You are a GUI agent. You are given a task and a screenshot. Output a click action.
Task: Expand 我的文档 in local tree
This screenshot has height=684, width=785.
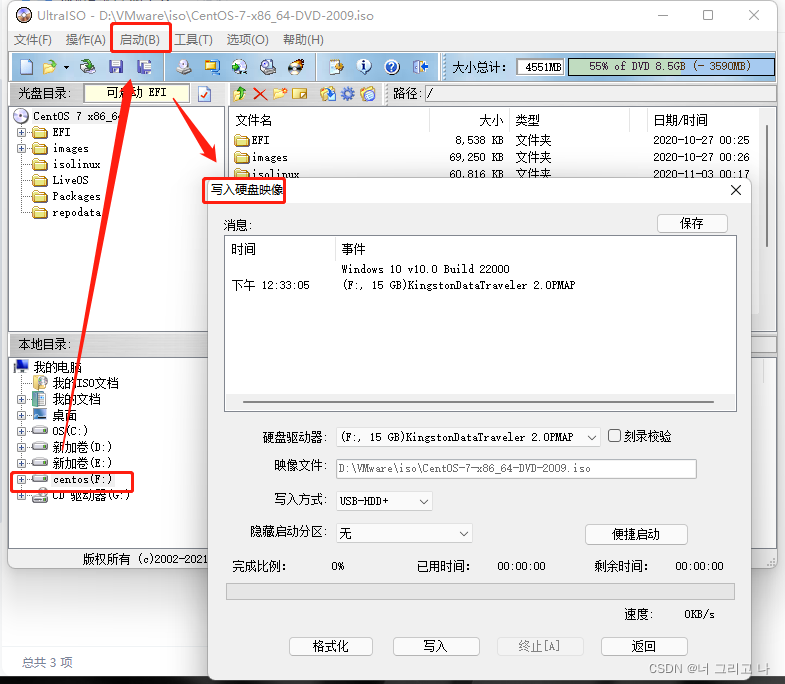[22, 399]
